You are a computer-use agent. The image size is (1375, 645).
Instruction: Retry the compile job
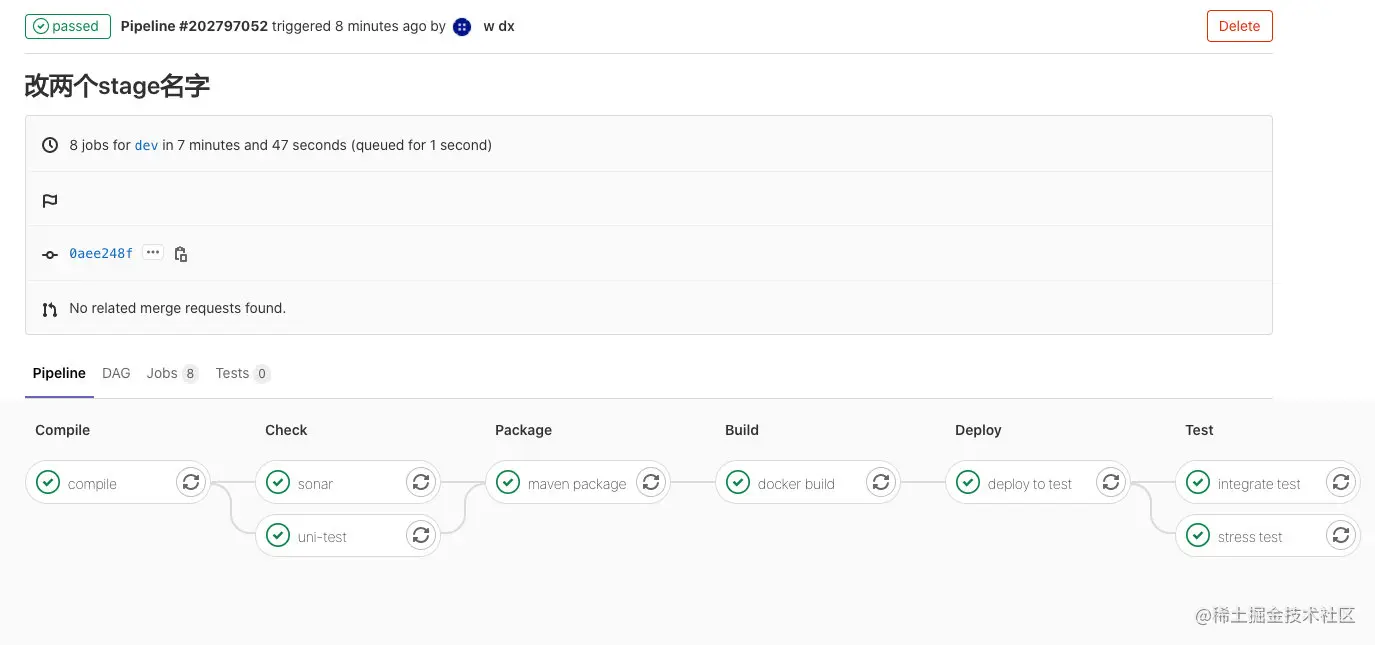[191, 482]
